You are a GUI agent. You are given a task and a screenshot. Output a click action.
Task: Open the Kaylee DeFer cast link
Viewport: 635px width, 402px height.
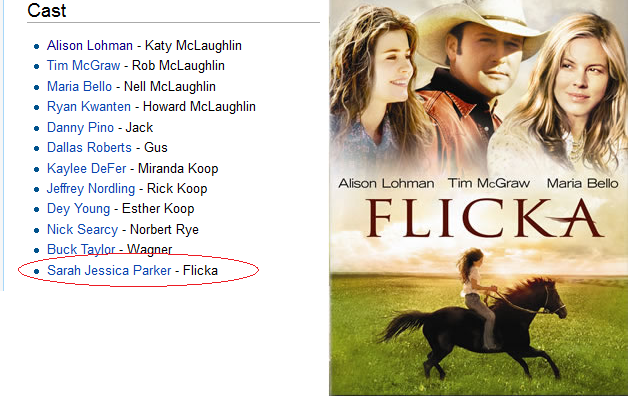click(x=87, y=168)
